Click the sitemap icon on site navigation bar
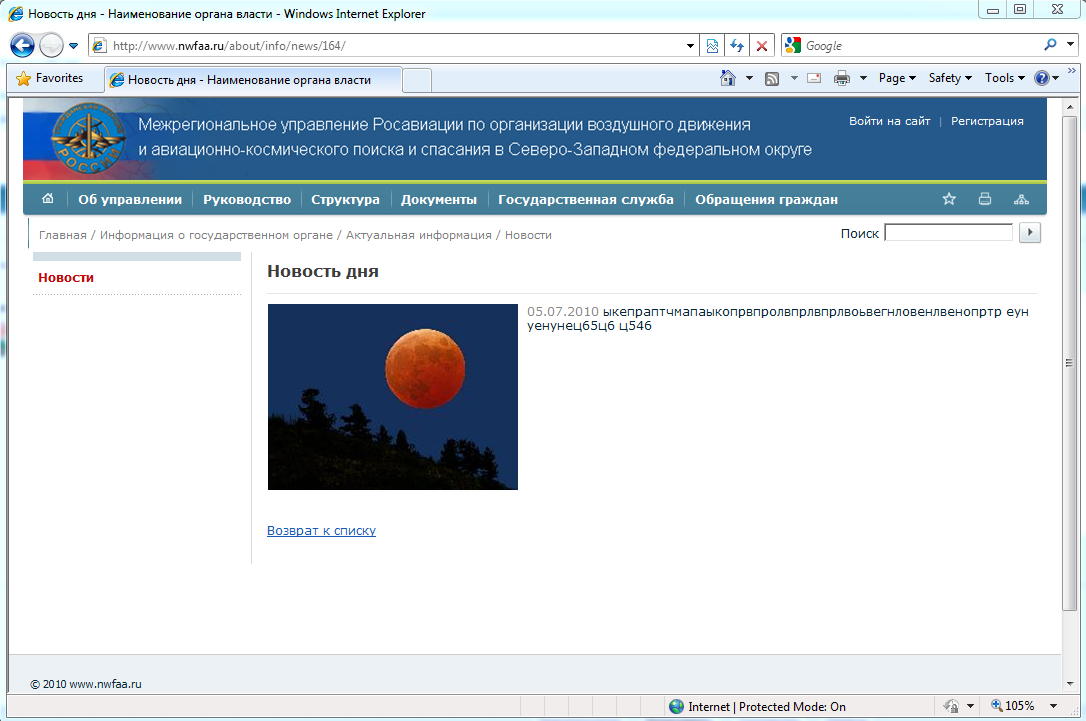Viewport: 1086px width, 721px height. tap(1021, 199)
